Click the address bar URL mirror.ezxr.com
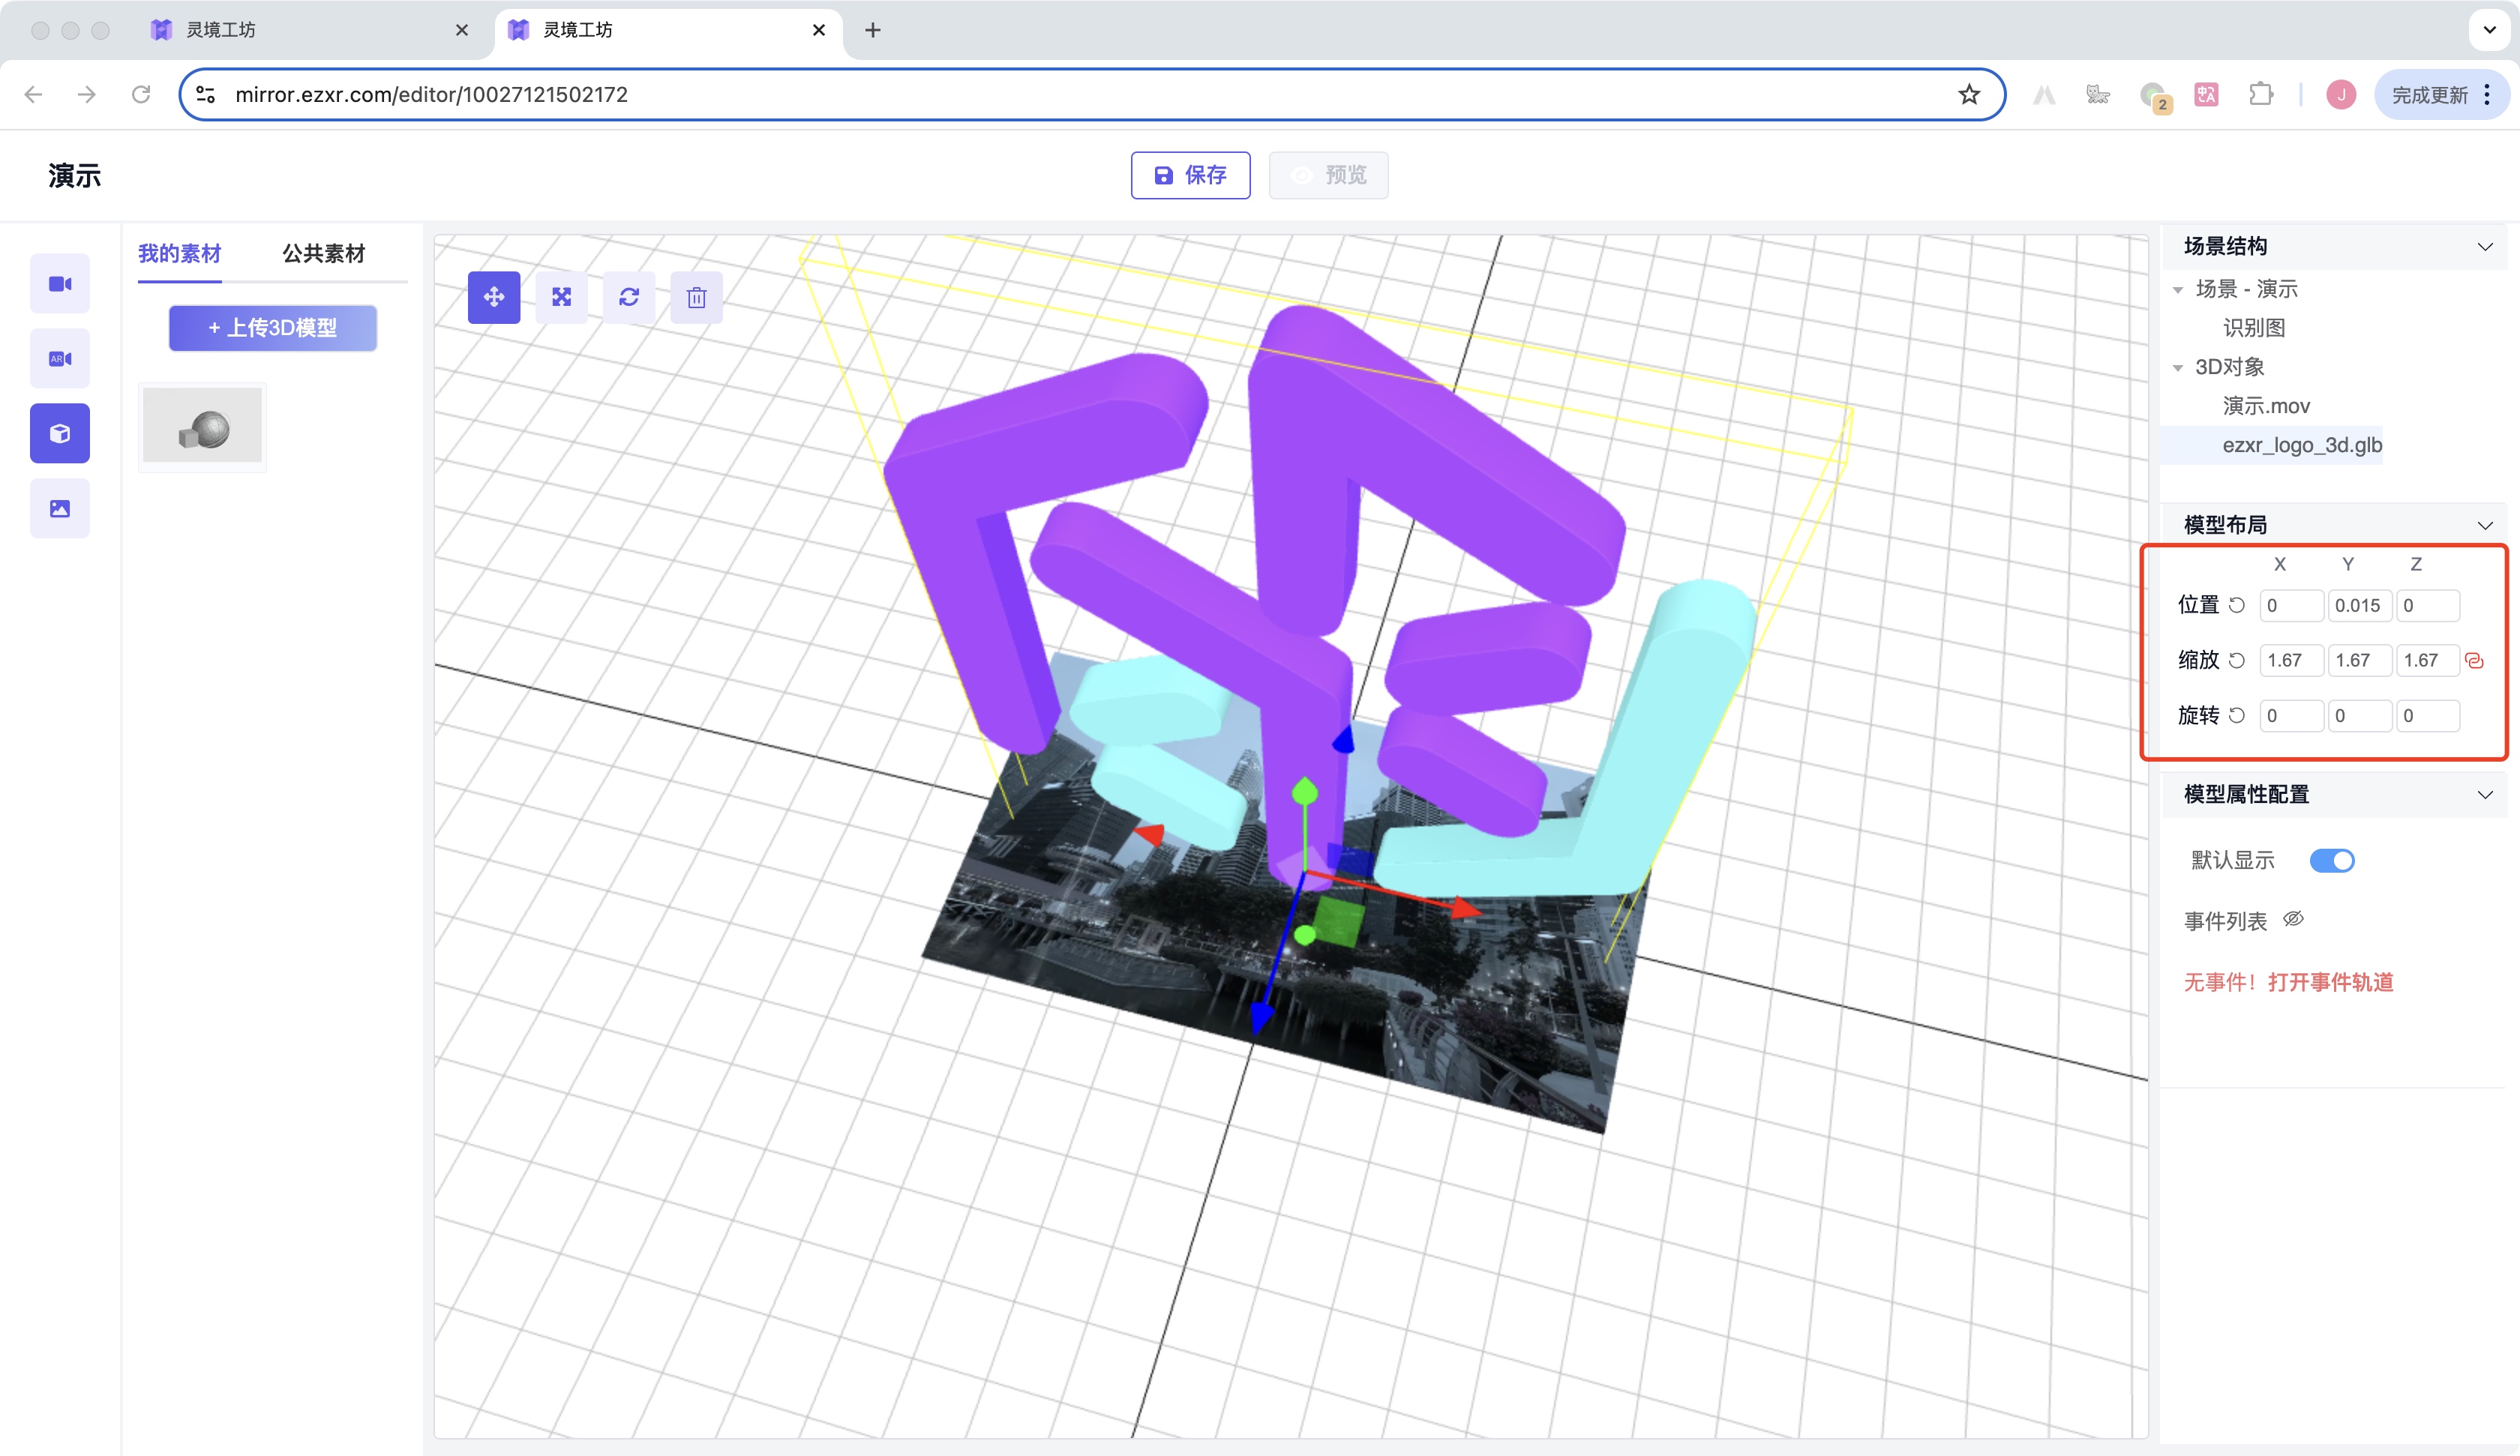 [431, 94]
